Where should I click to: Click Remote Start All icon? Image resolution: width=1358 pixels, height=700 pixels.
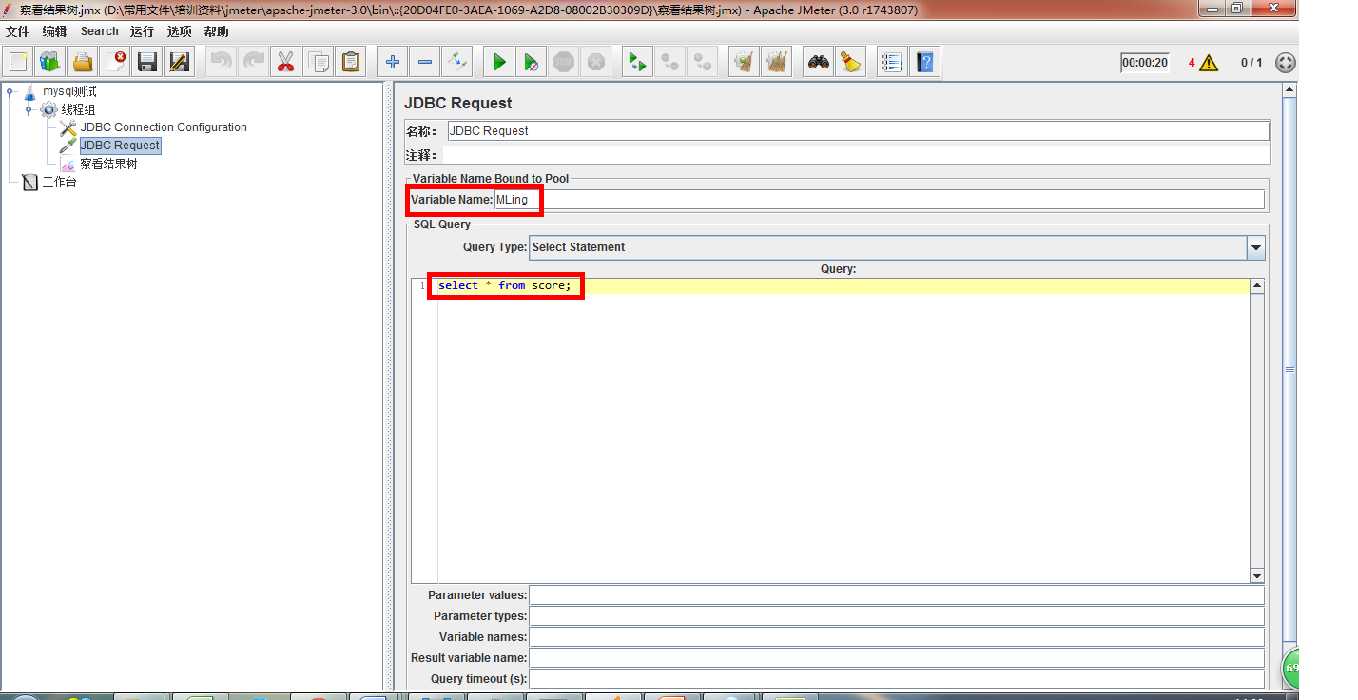pyautogui.click(x=637, y=62)
